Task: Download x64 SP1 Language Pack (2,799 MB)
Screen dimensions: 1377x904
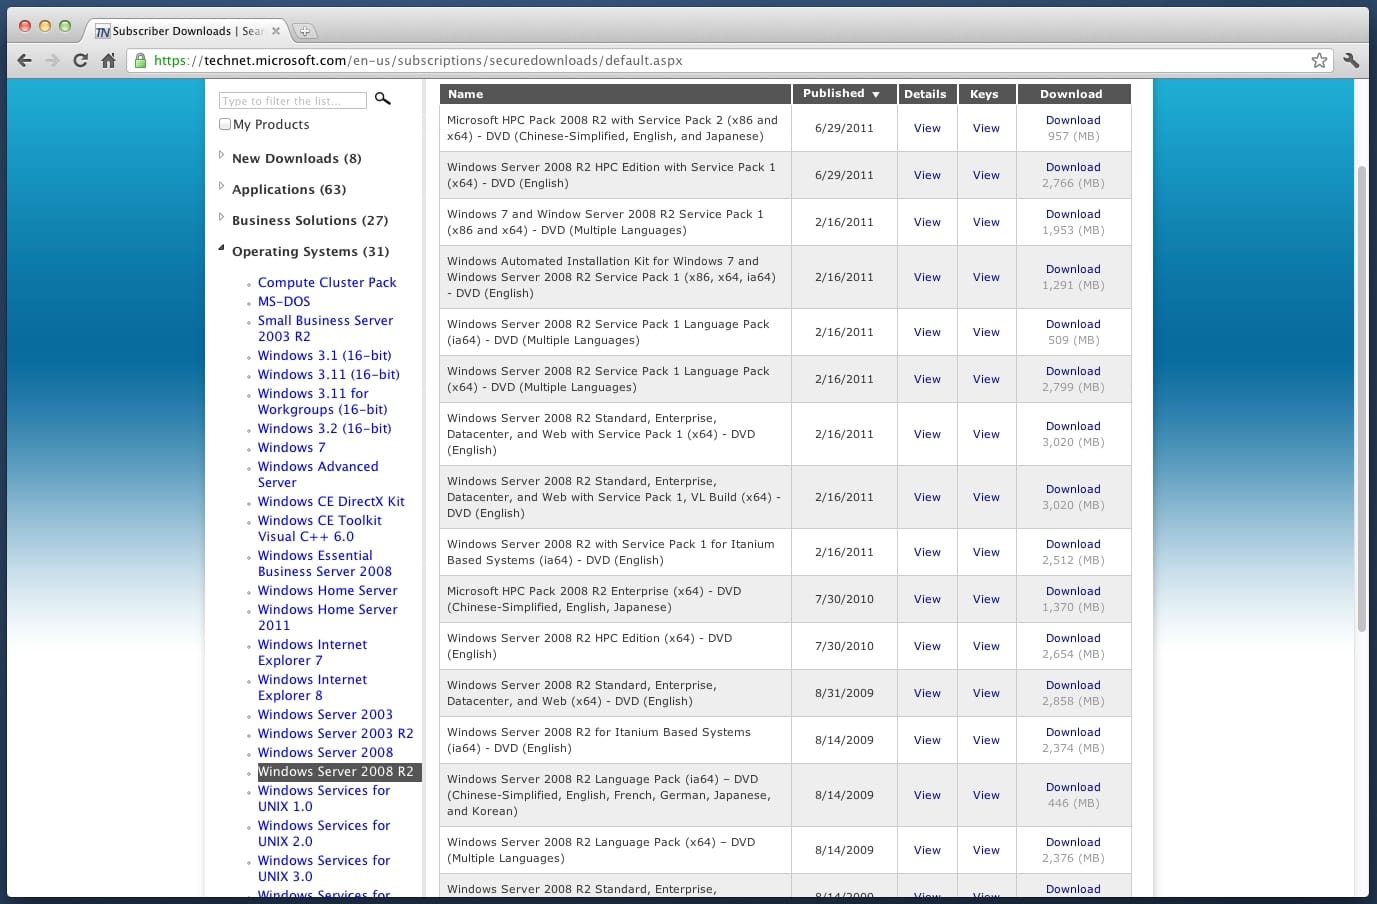Action: pos(1073,371)
